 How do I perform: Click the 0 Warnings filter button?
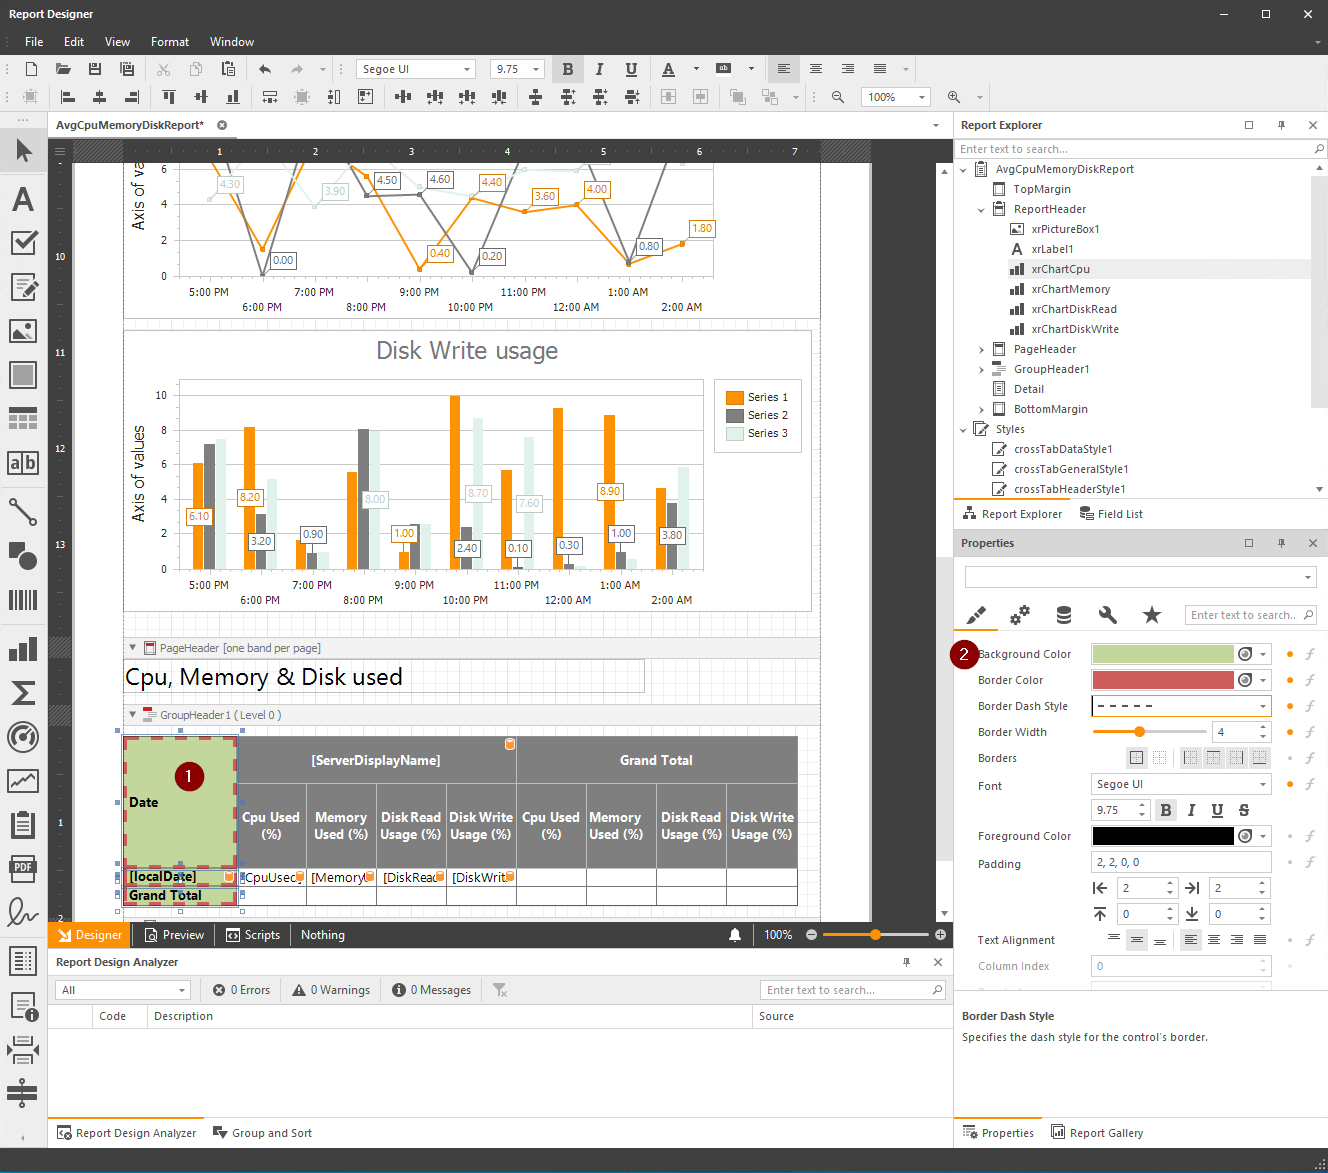coord(331,989)
